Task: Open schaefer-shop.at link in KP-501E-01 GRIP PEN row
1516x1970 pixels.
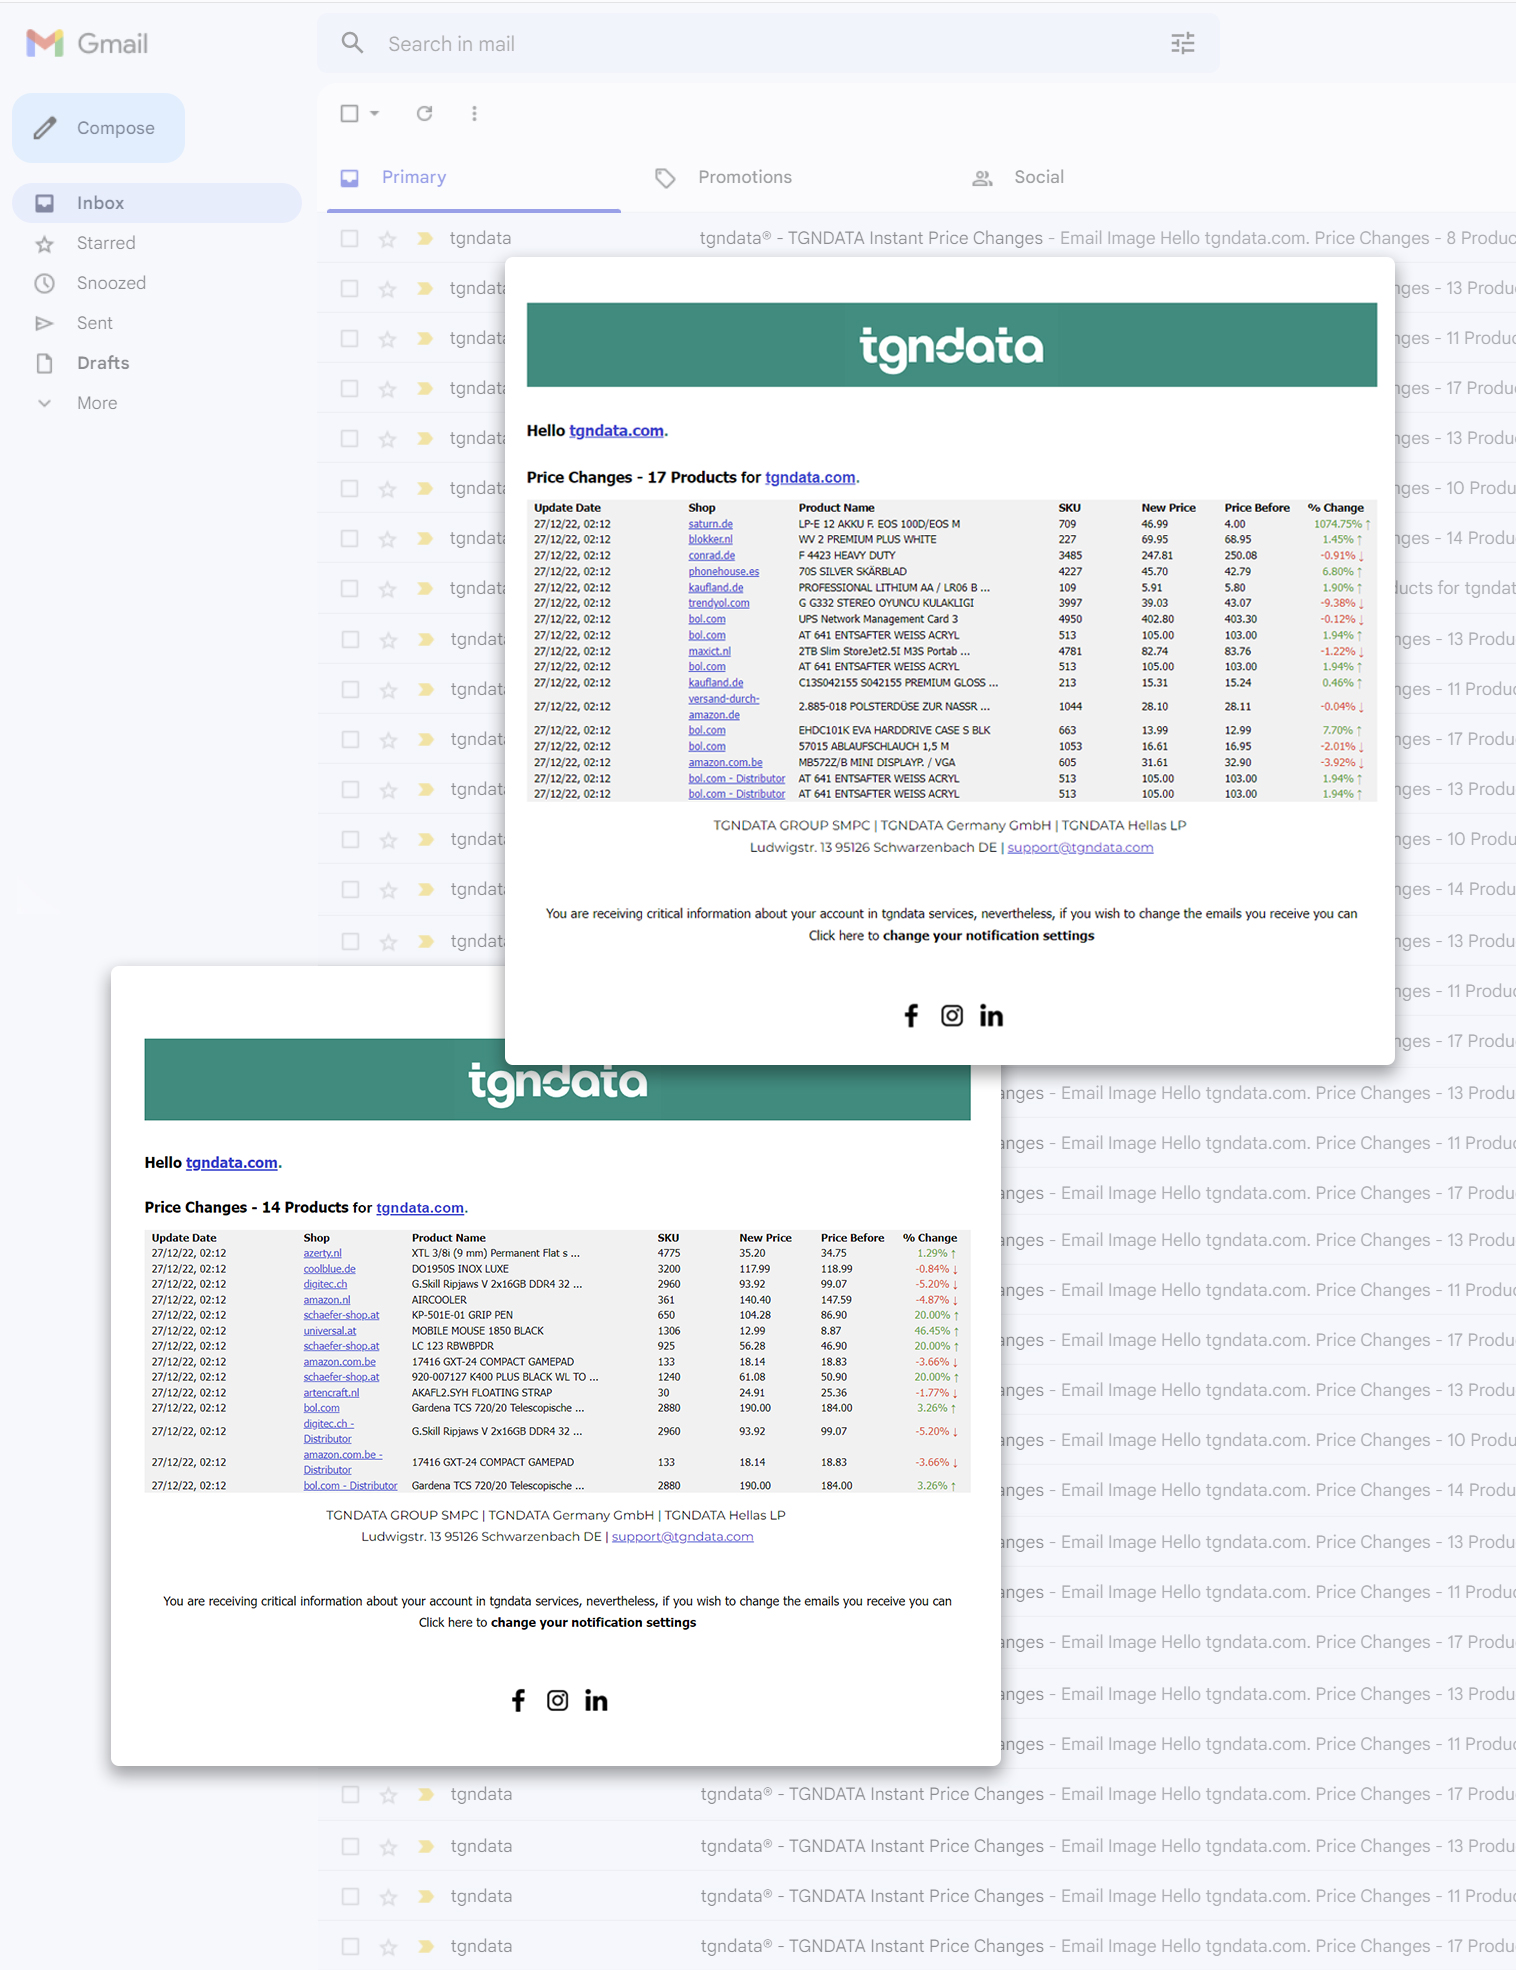Action: (341, 1316)
